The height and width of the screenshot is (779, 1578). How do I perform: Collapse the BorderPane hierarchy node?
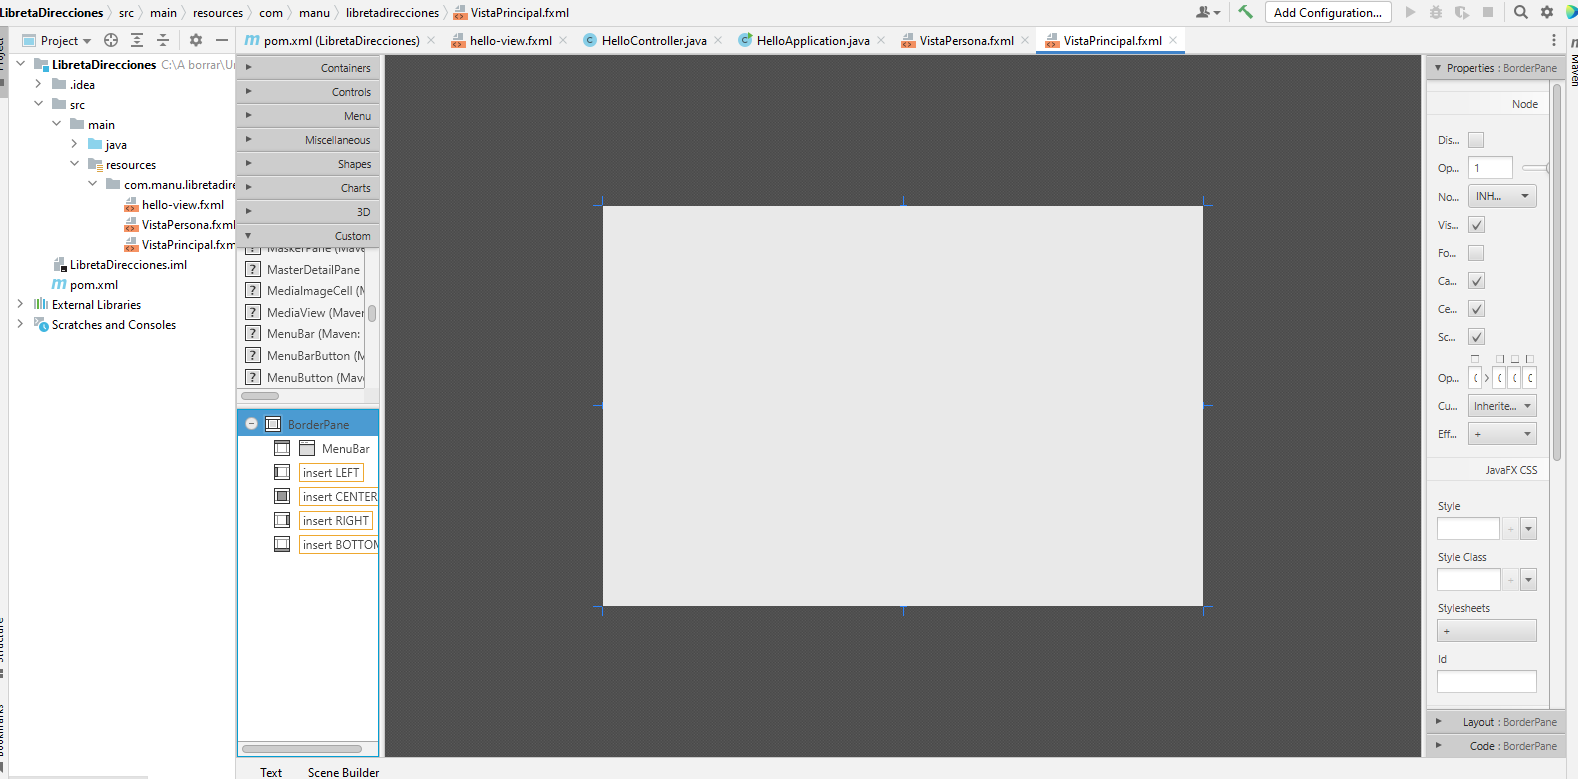pyautogui.click(x=252, y=424)
